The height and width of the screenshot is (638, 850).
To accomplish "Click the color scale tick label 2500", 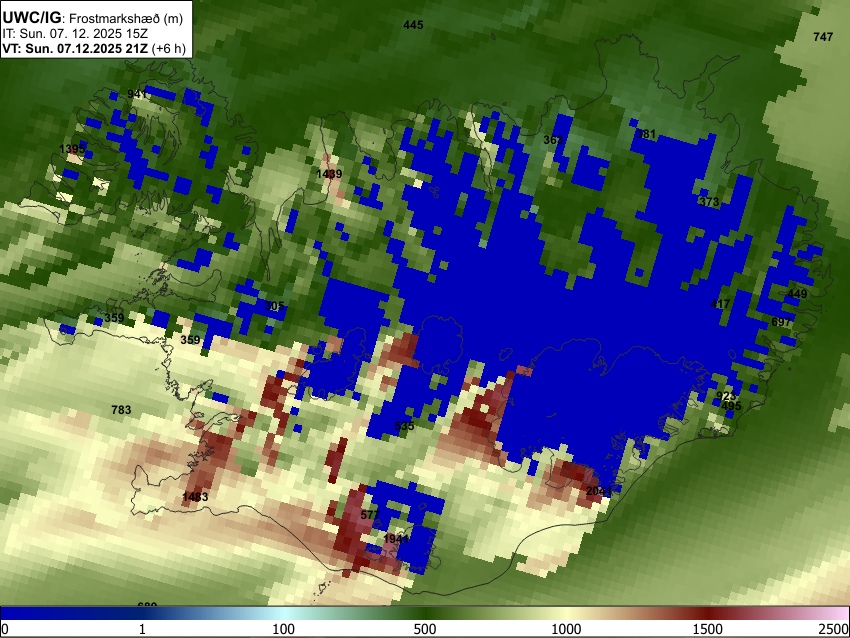I will pyautogui.click(x=834, y=629).
